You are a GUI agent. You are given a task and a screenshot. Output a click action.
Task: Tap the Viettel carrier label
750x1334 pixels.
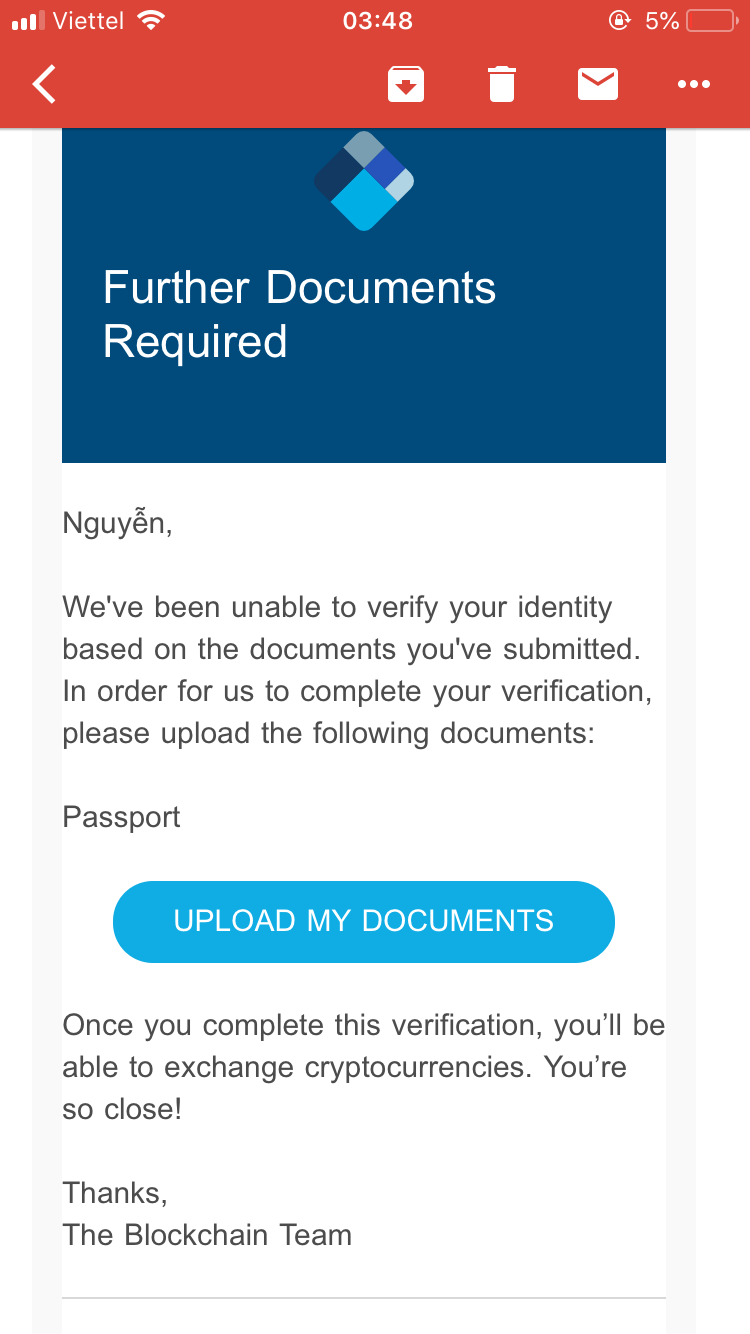[88, 21]
